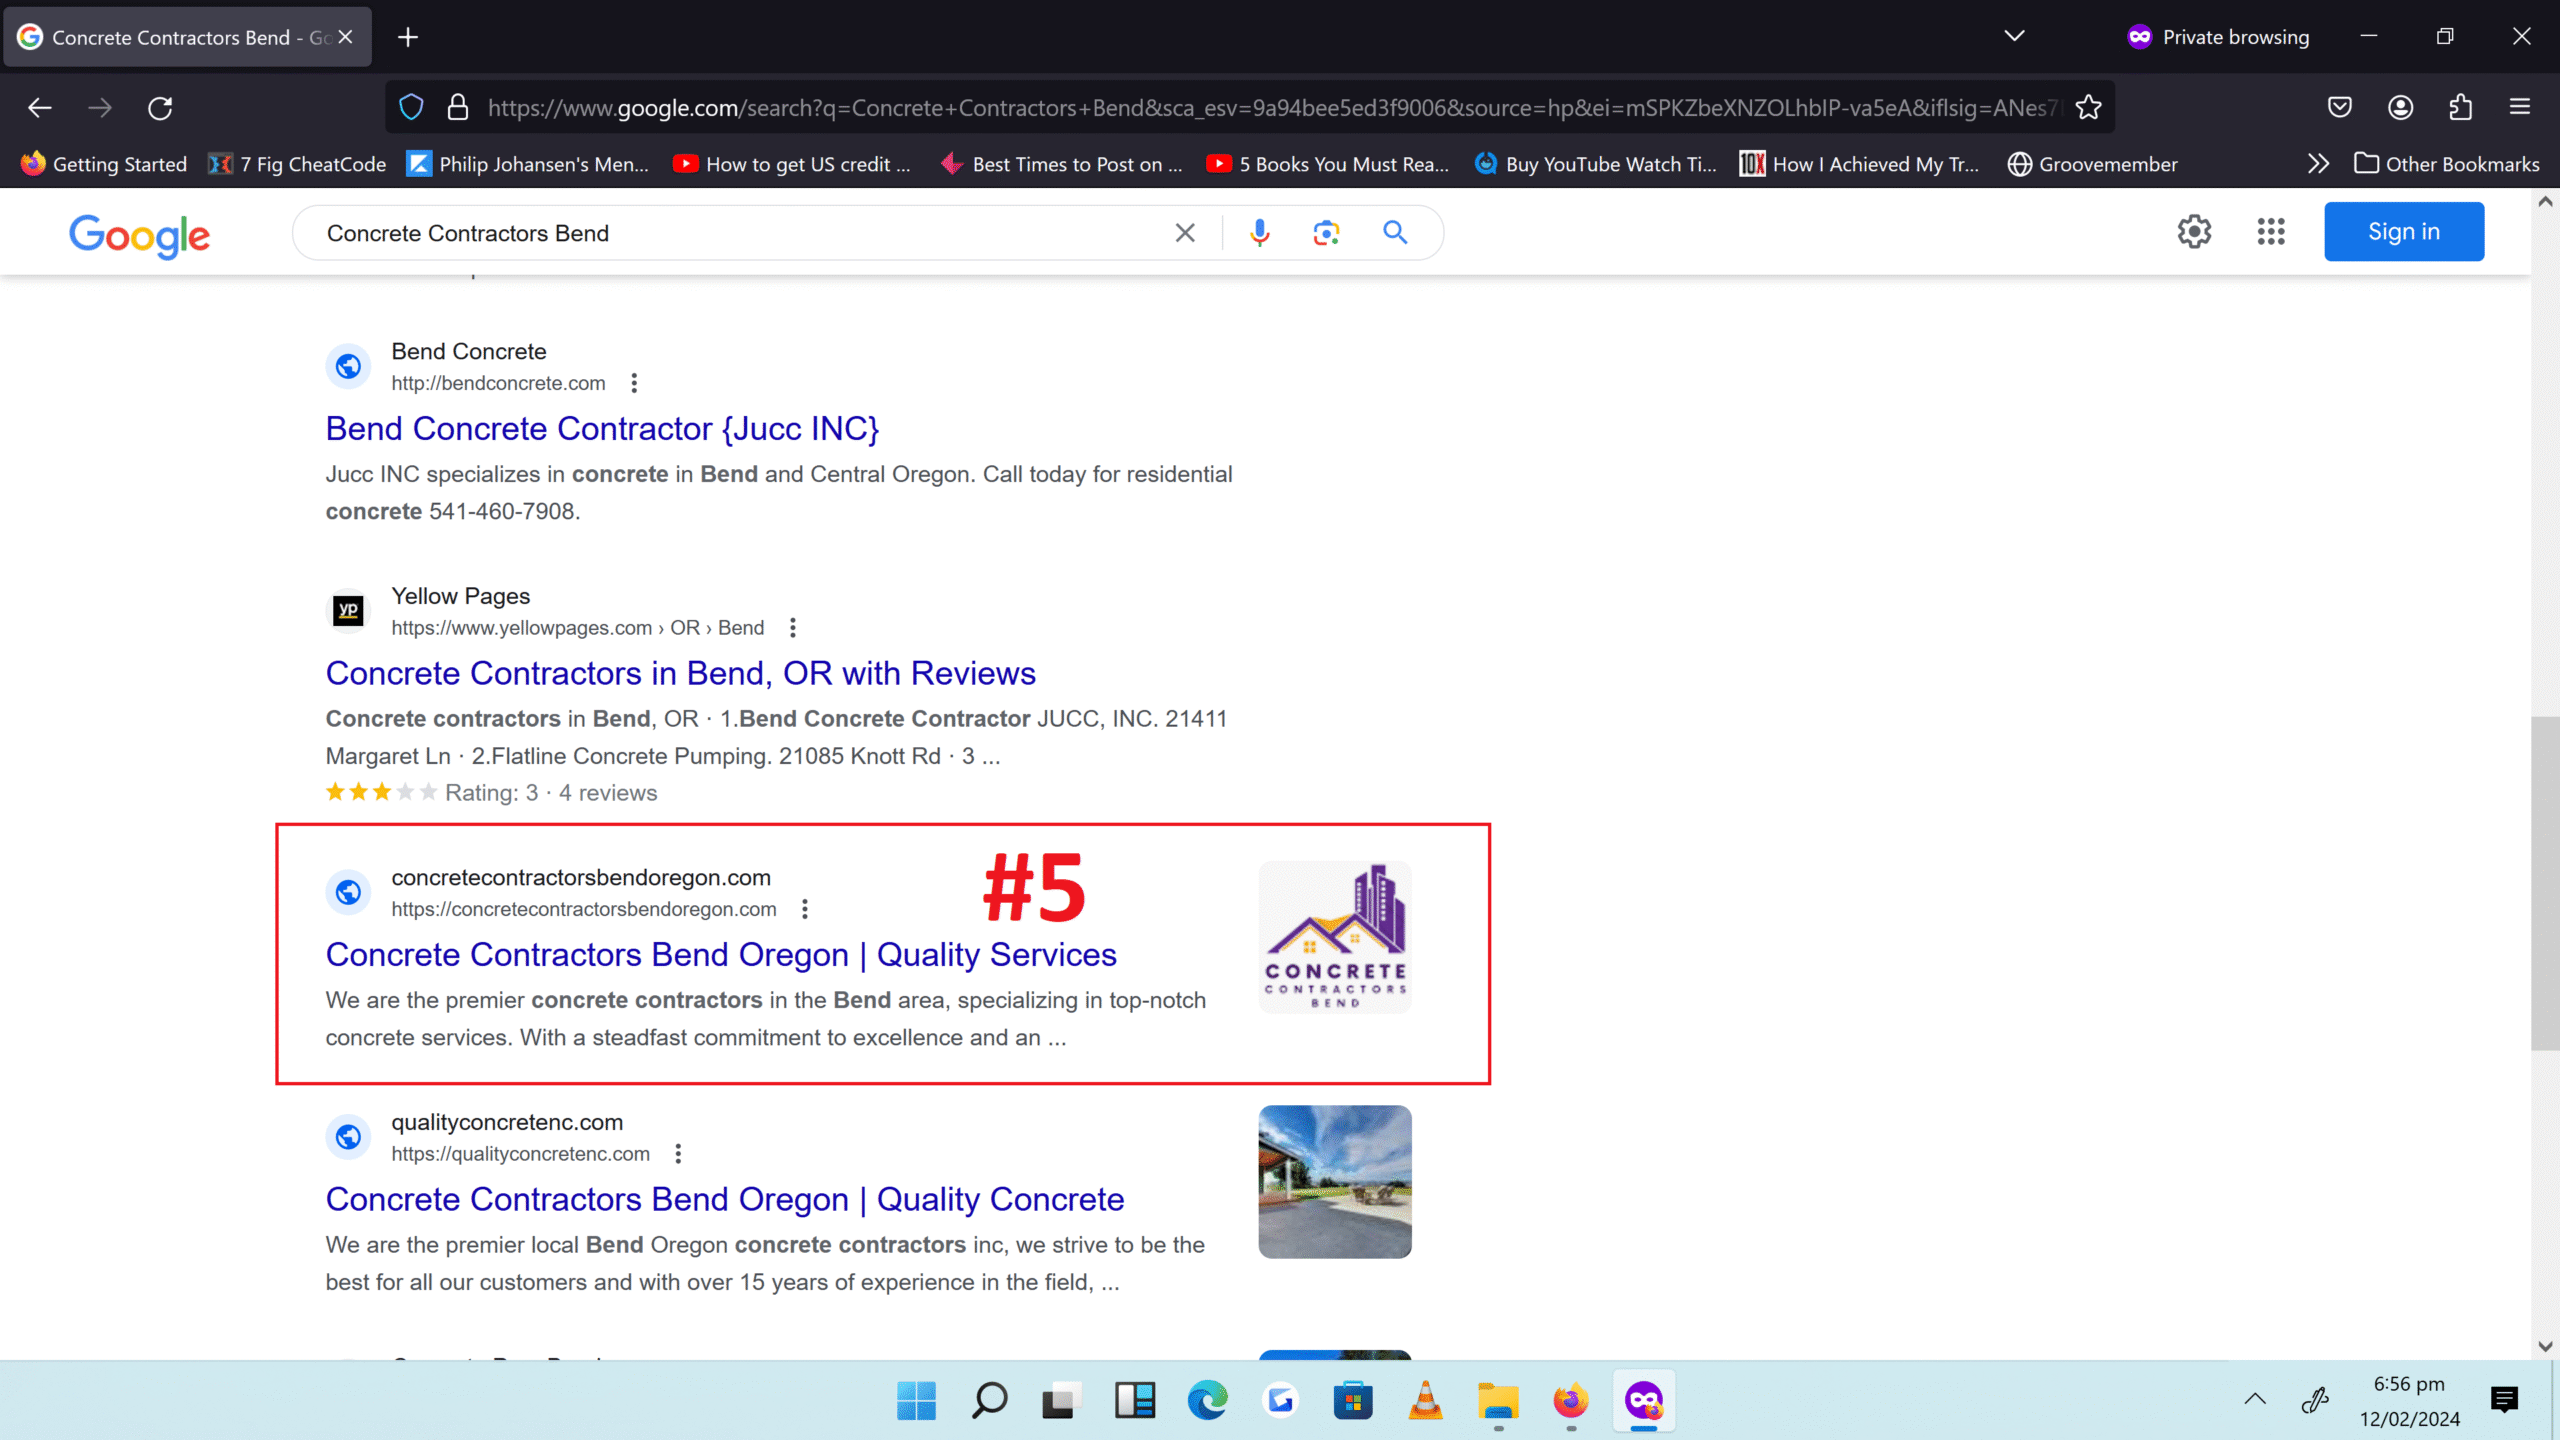Image resolution: width=2560 pixels, height=1440 pixels.
Task: Open more options for qualityconcretenc.com result
Action: coord(678,1154)
